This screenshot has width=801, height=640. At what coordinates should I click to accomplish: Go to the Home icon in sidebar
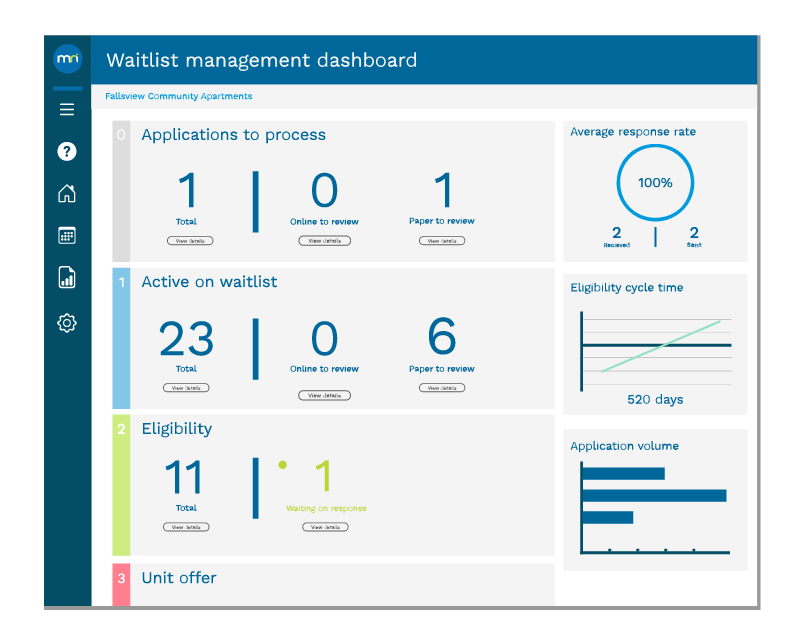point(67,194)
